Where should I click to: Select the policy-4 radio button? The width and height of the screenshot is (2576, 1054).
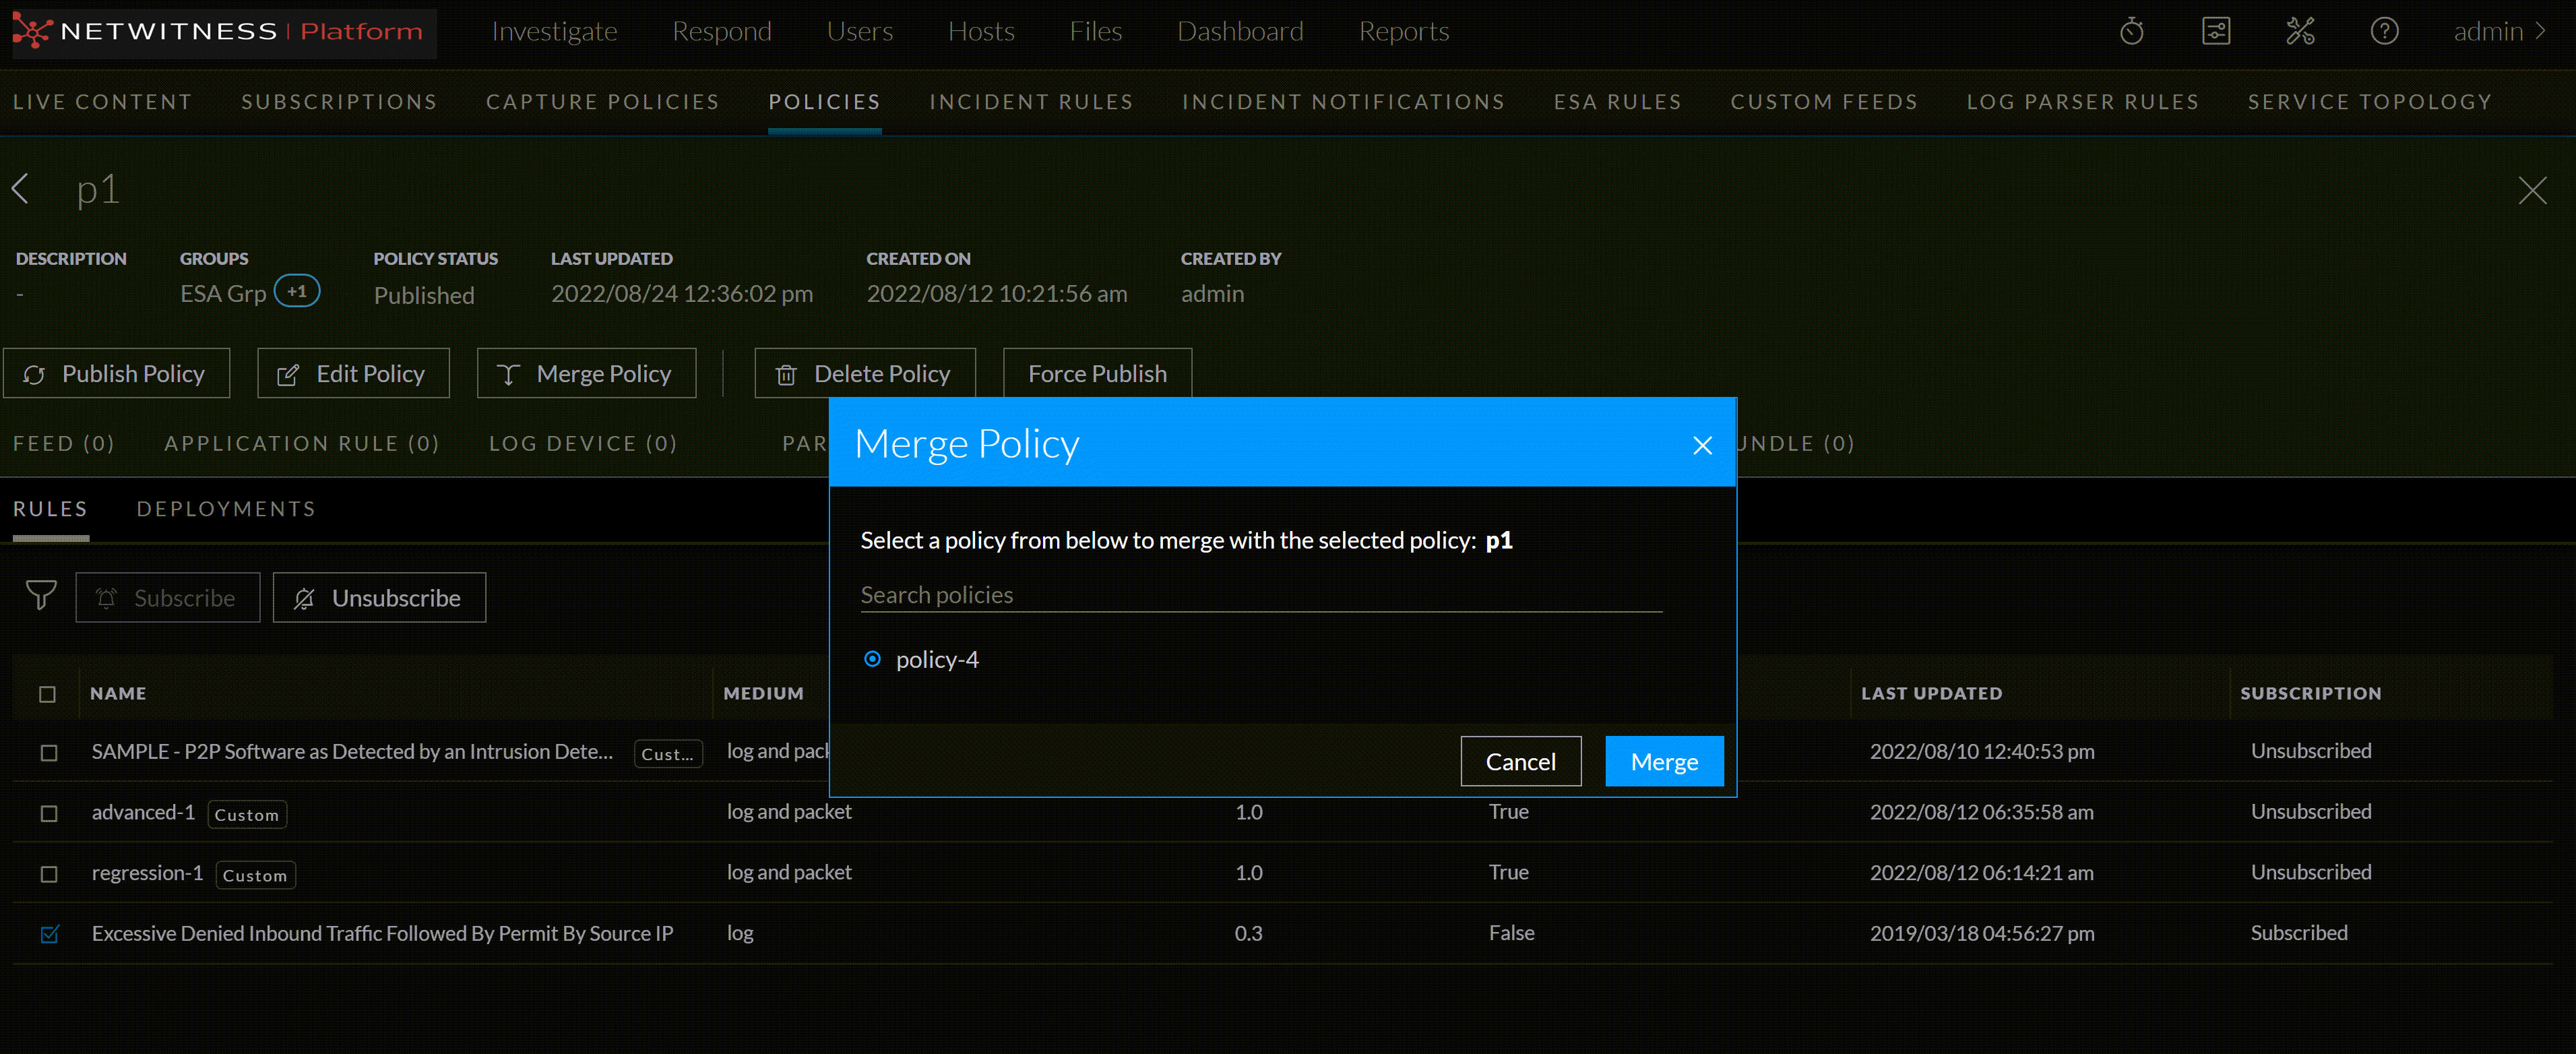point(872,659)
